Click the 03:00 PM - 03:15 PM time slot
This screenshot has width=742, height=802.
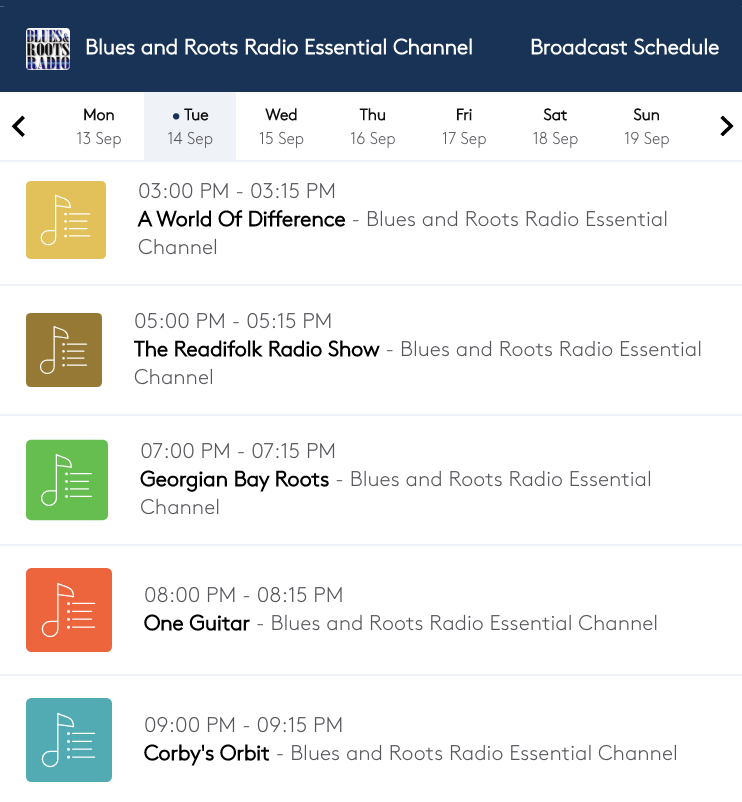tap(237, 191)
